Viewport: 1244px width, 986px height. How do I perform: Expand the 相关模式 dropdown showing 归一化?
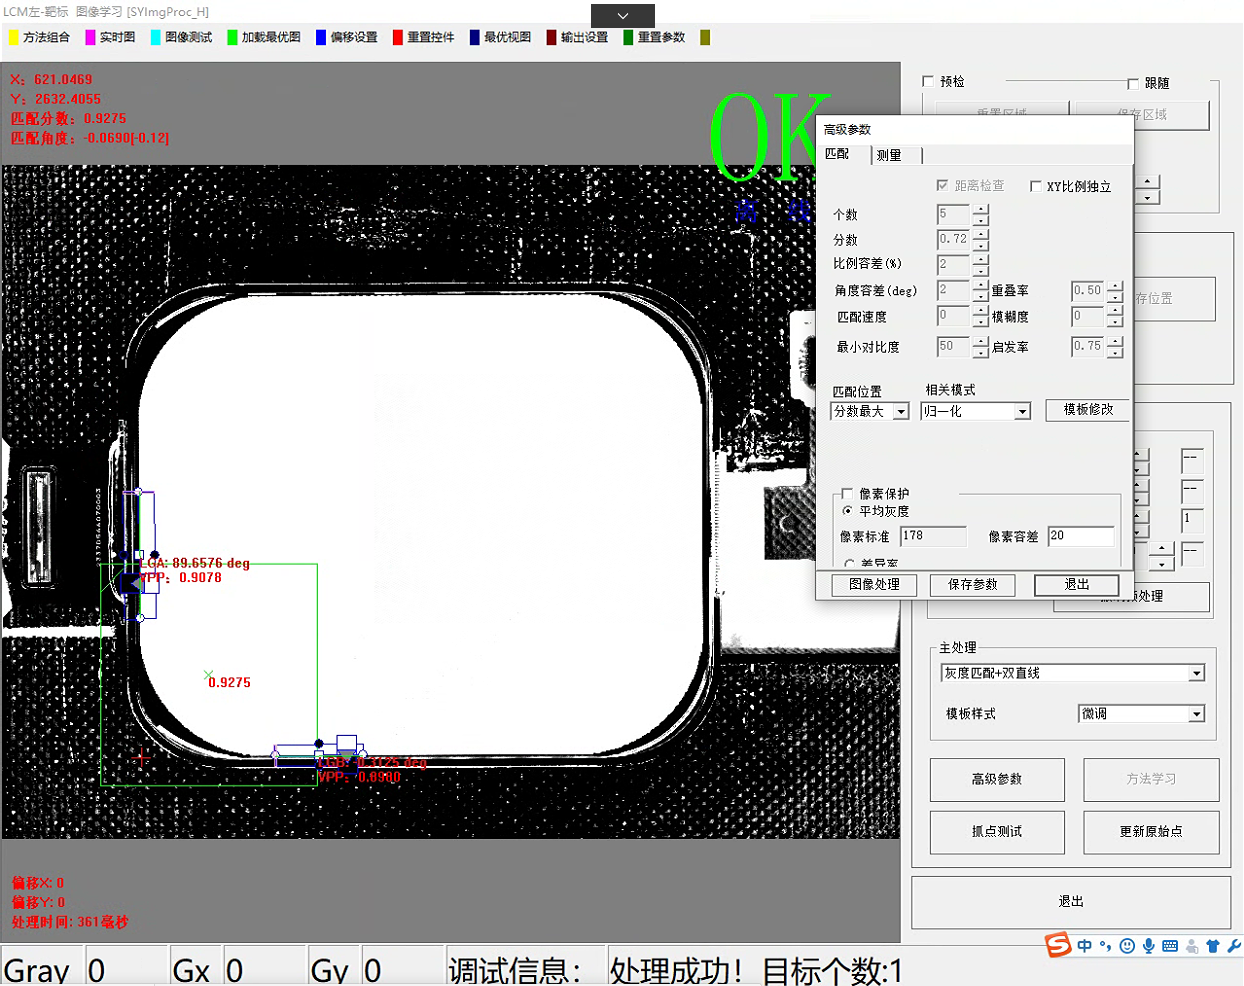[x=1022, y=412]
